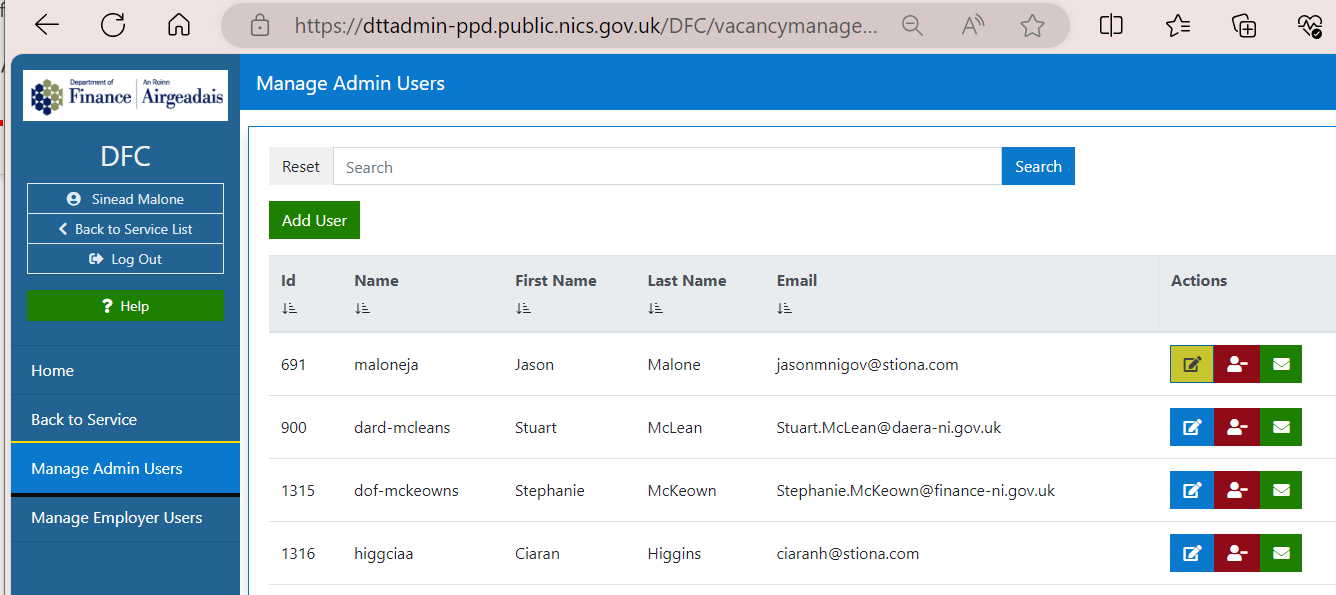This screenshot has width=1336, height=595.
Task: Remove user dard-mcleans via the red icon
Action: pos(1237,427)
